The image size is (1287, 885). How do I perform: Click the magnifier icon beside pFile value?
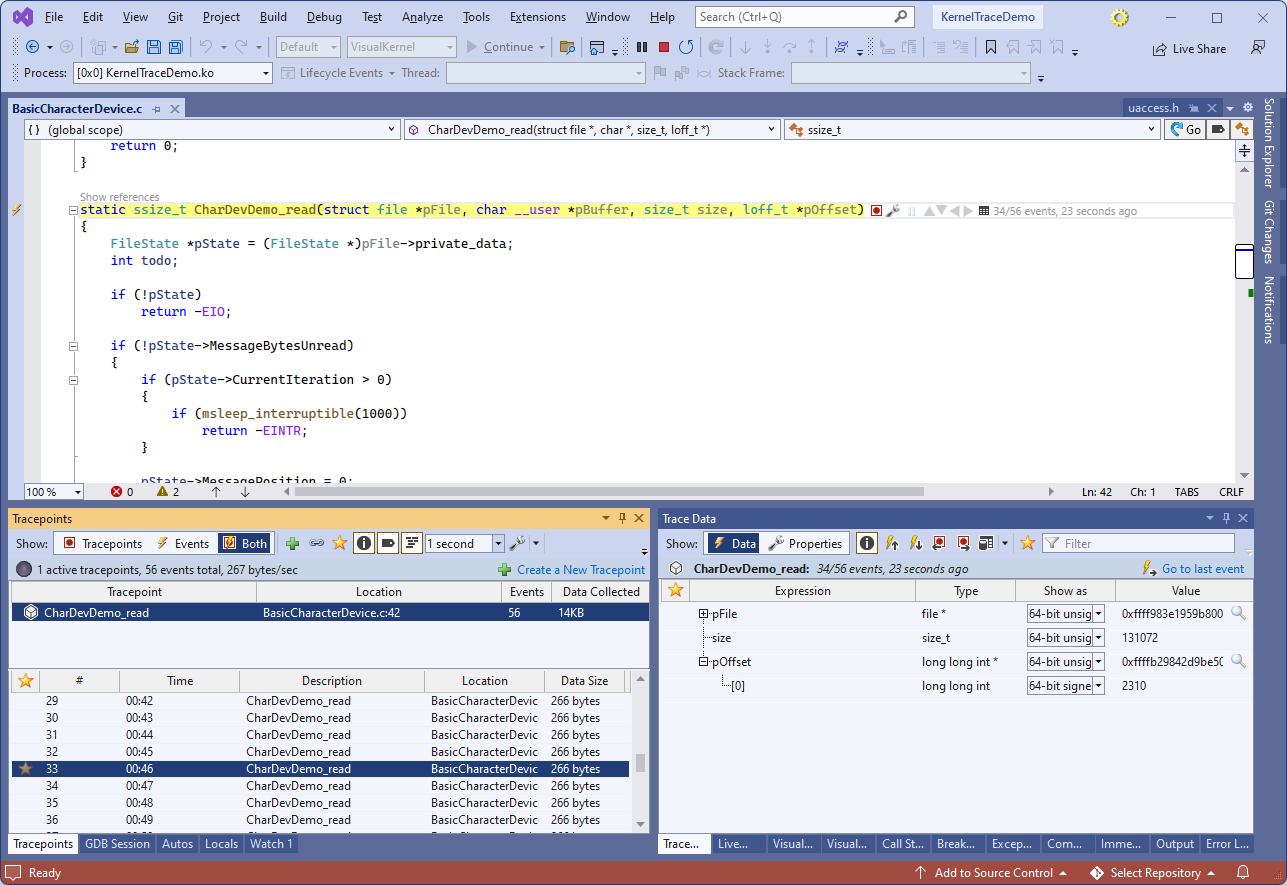tap(1238, 613)
